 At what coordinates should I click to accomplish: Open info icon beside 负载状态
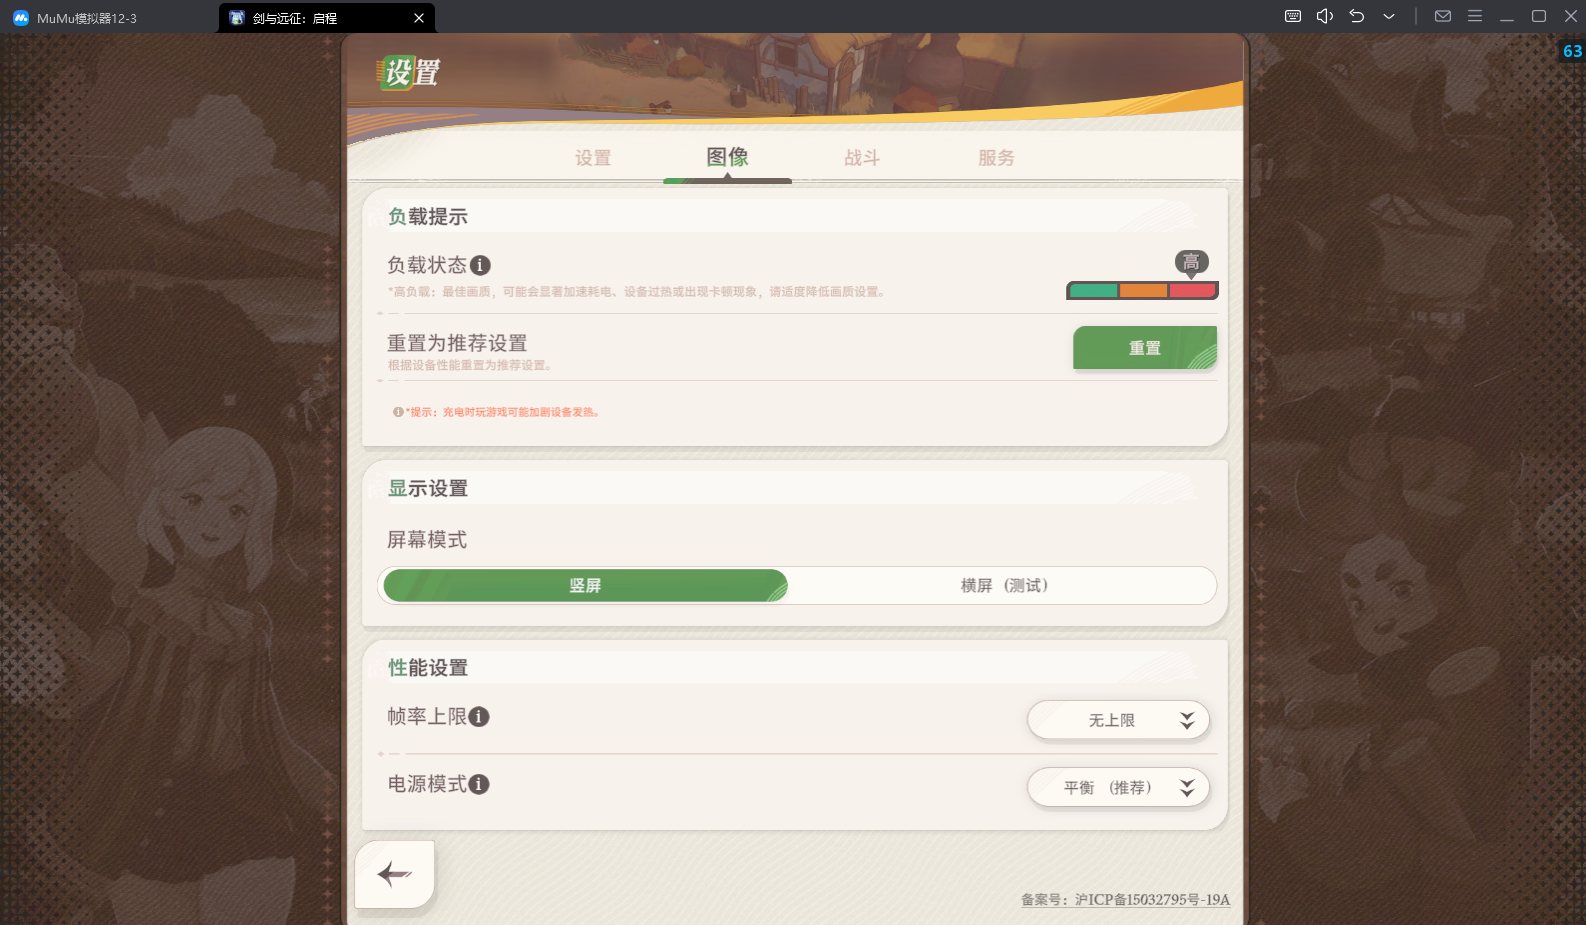[480, 265]
